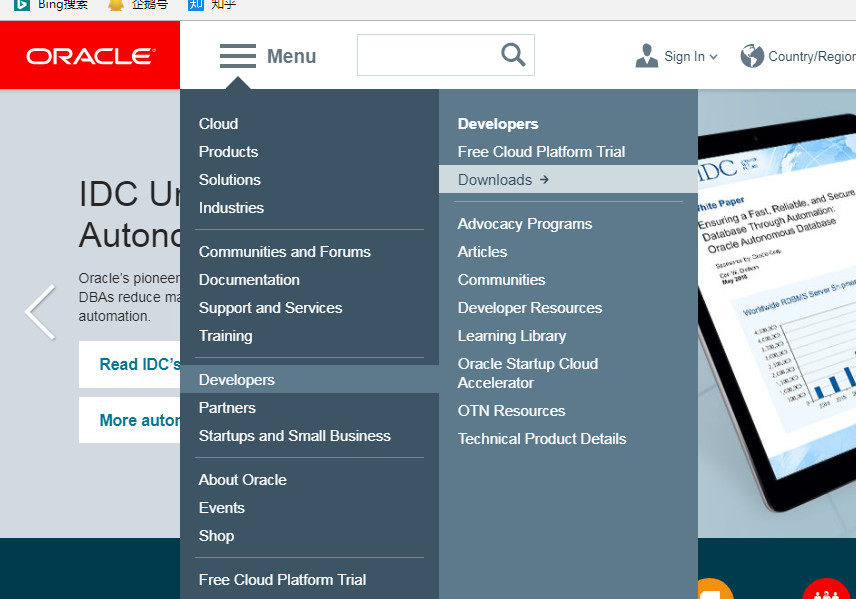Click the Read IDC's button

coord(130,365)
